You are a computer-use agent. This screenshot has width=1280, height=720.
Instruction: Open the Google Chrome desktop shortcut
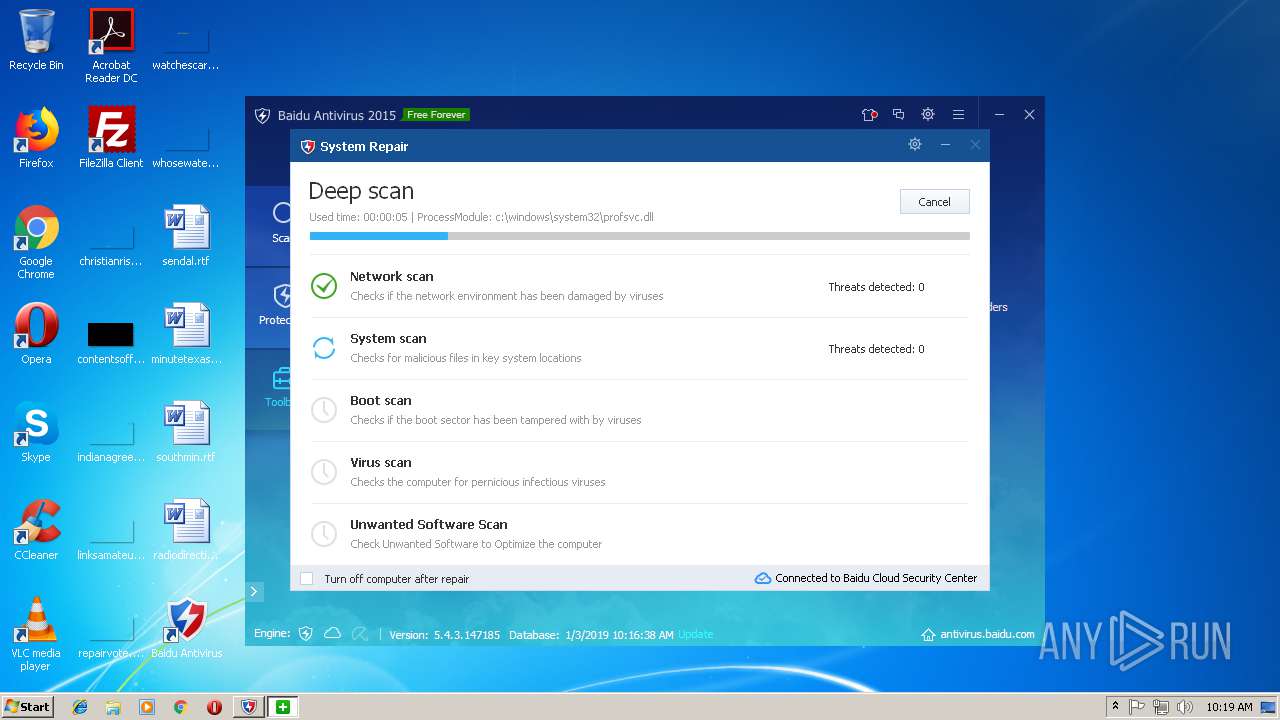36,242
